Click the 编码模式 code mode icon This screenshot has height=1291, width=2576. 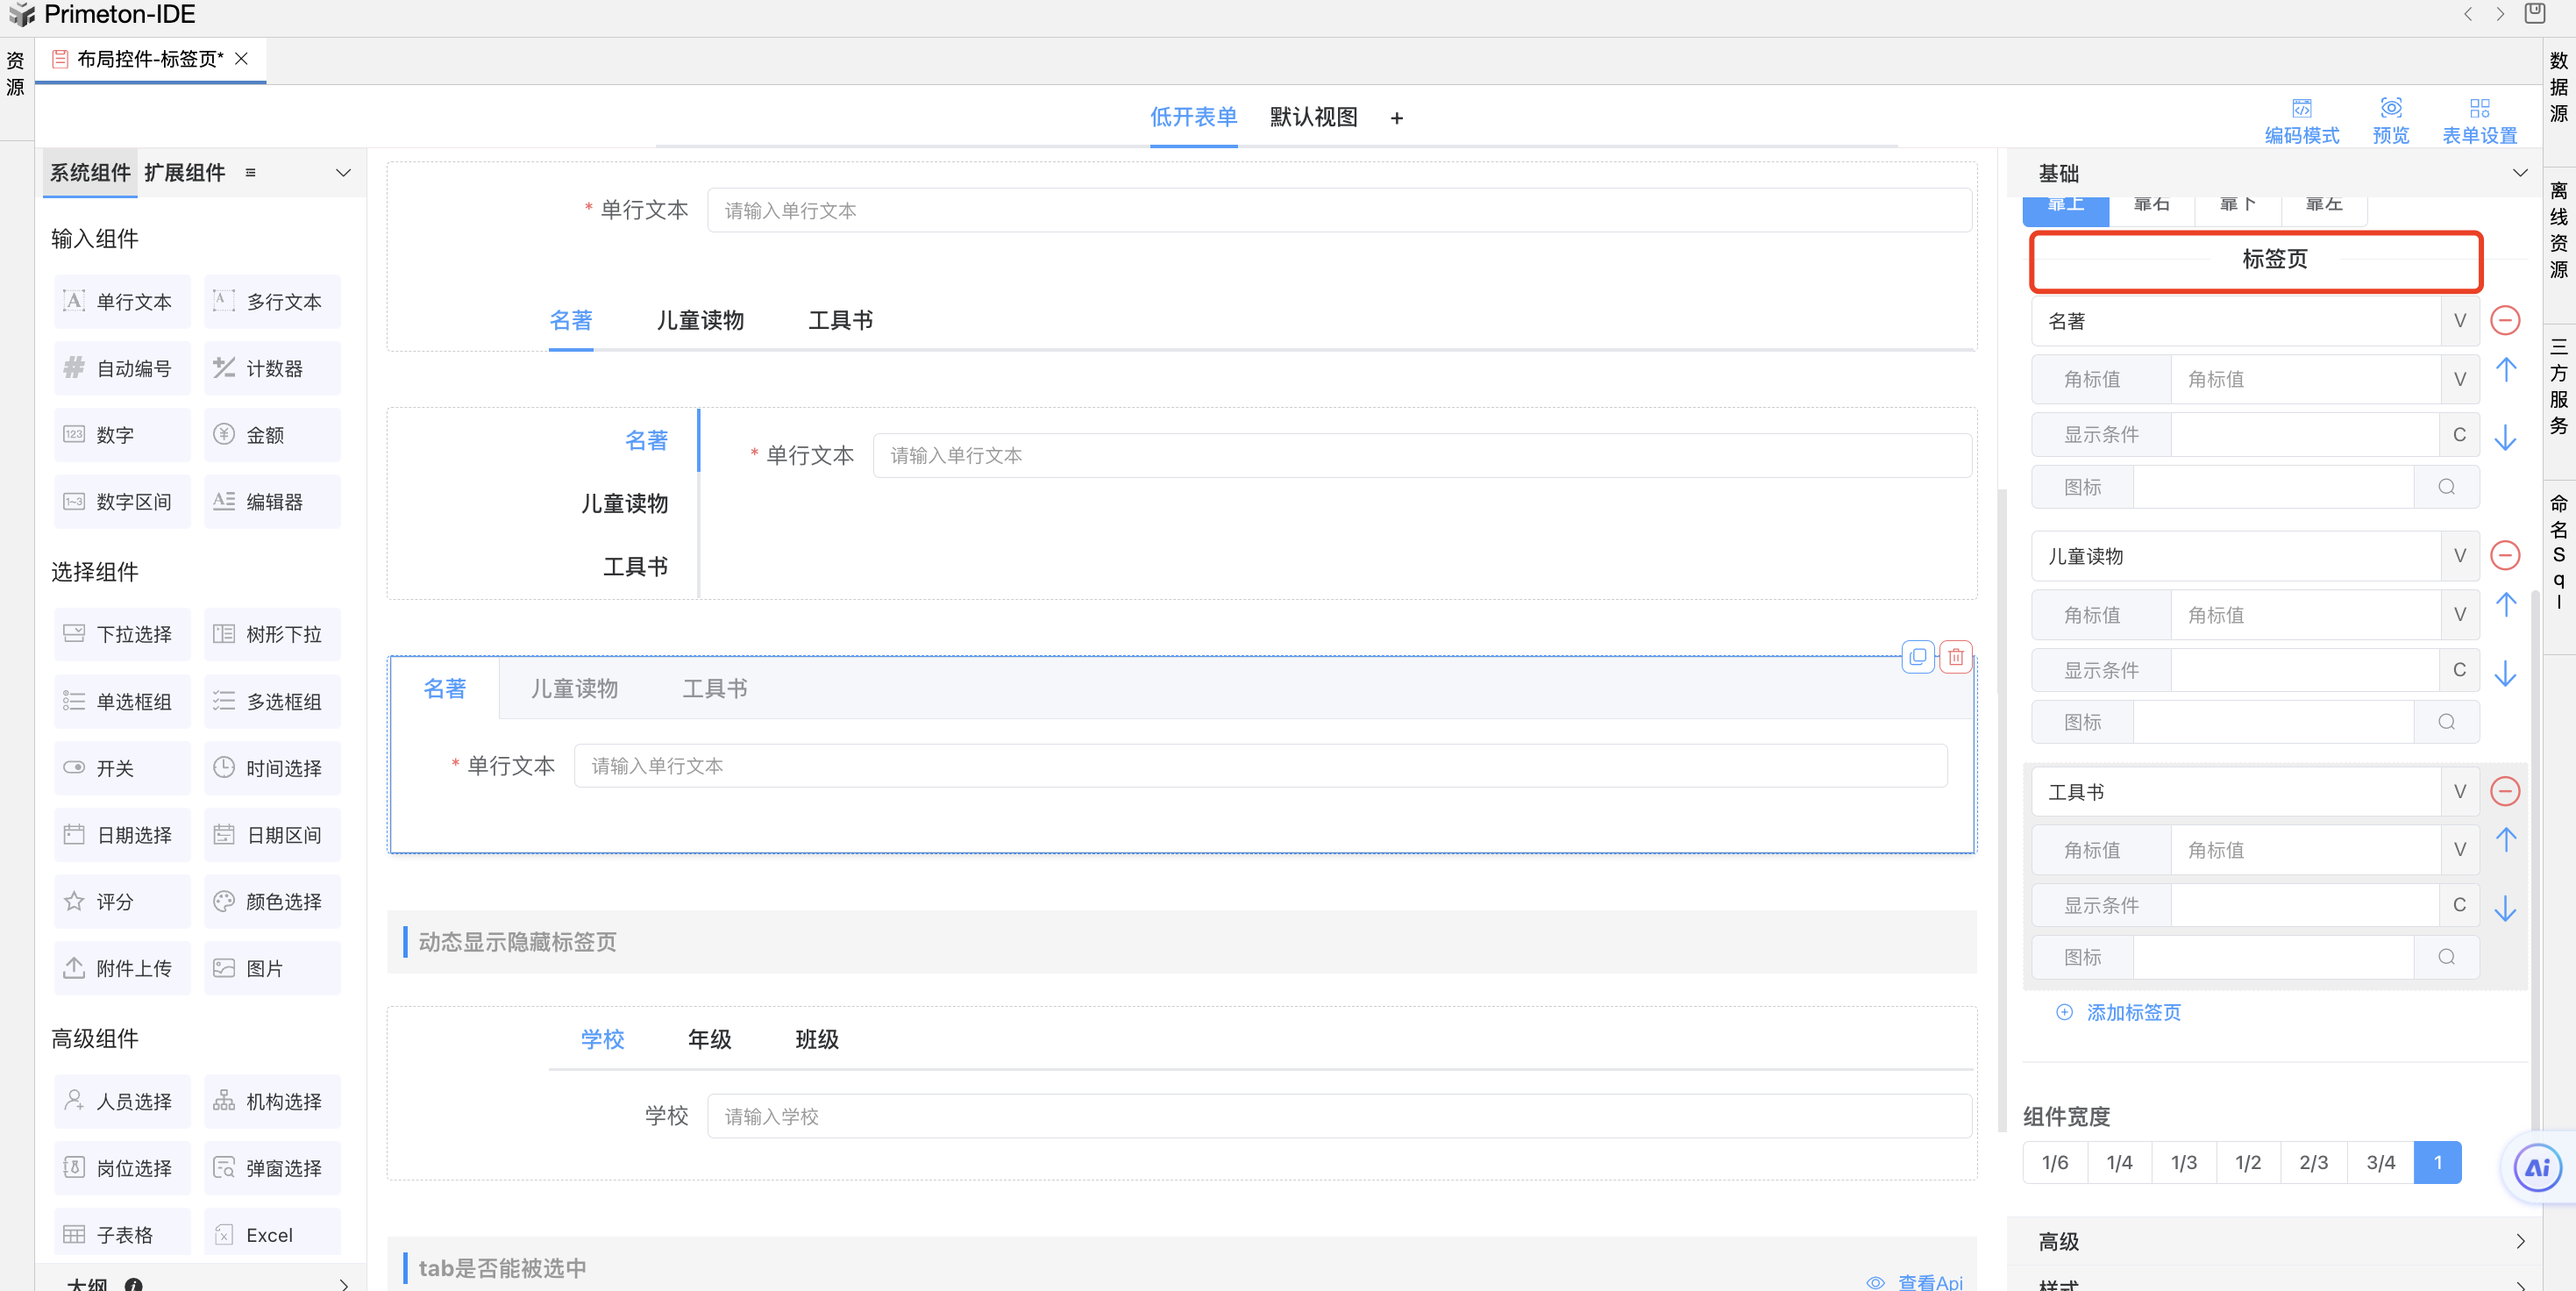pos(2301,109)
